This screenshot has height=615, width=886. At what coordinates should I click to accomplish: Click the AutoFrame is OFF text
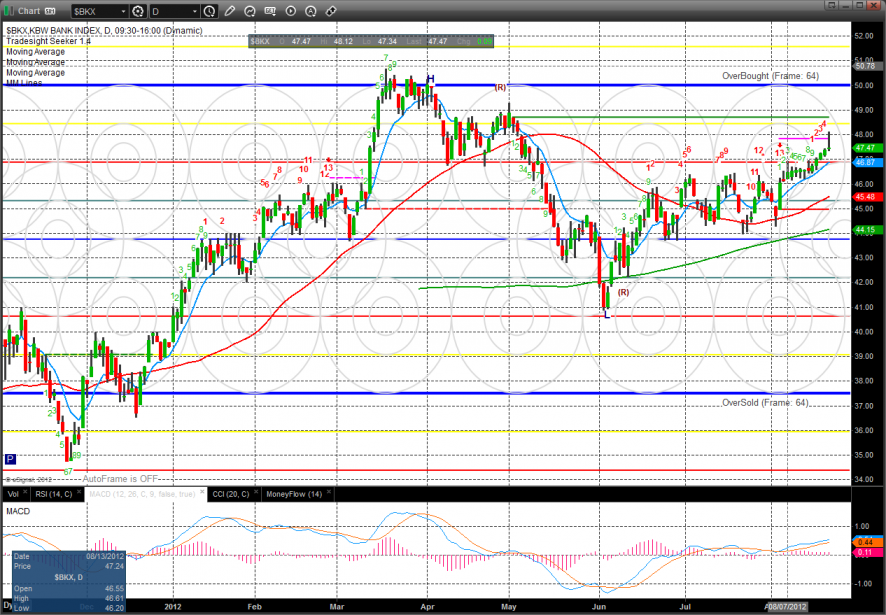pyautogui.click(x=120, y=479)
